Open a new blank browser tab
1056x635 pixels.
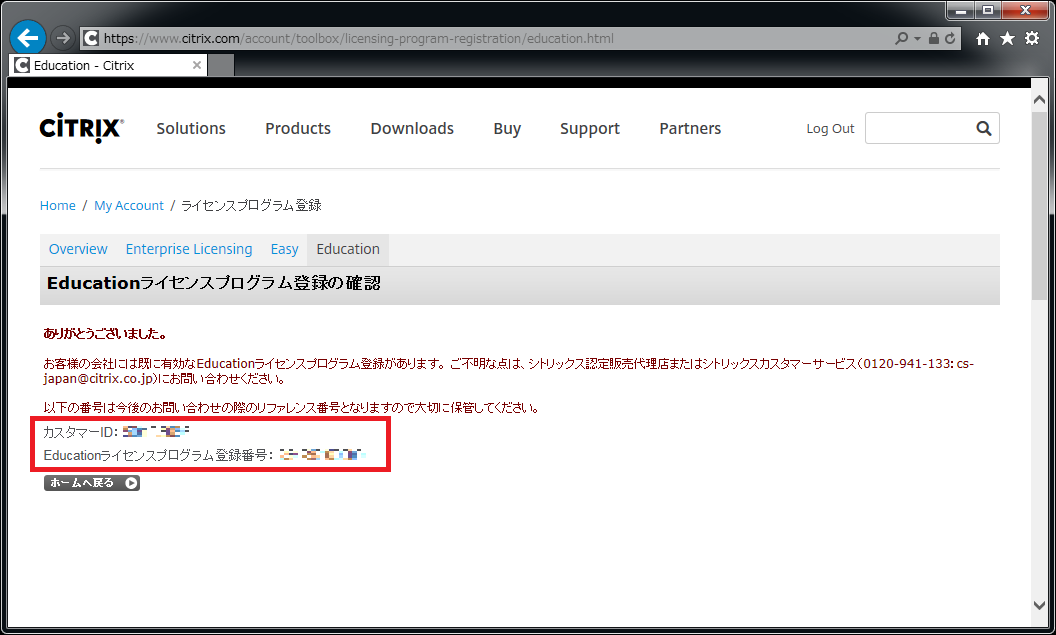pos(221,66)
